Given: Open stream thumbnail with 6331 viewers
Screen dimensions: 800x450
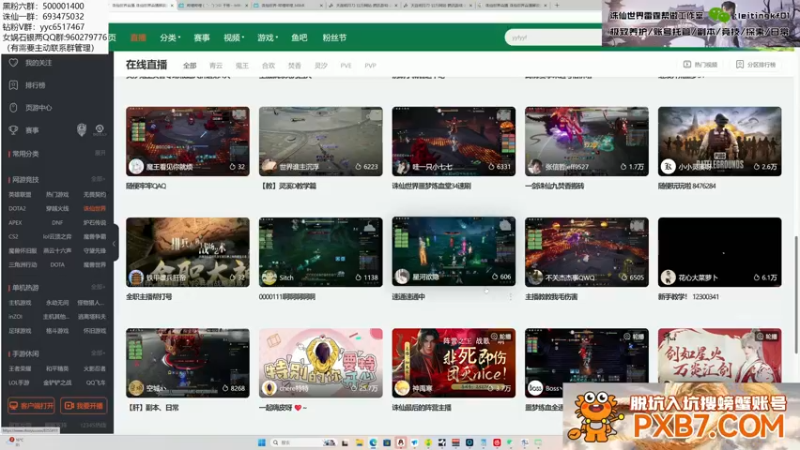Looking at the screenshot, I should (x=454, y=141).
